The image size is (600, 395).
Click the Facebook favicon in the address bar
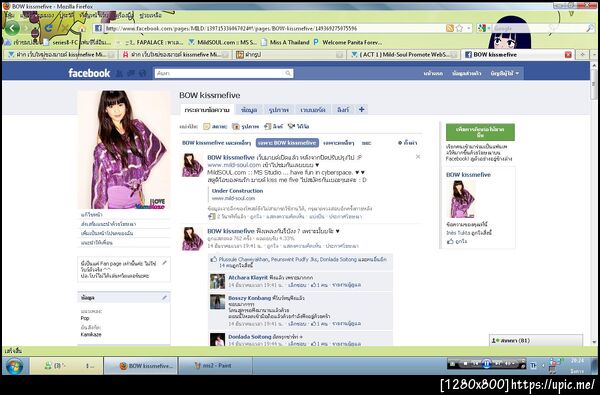(x=98, y=28)
